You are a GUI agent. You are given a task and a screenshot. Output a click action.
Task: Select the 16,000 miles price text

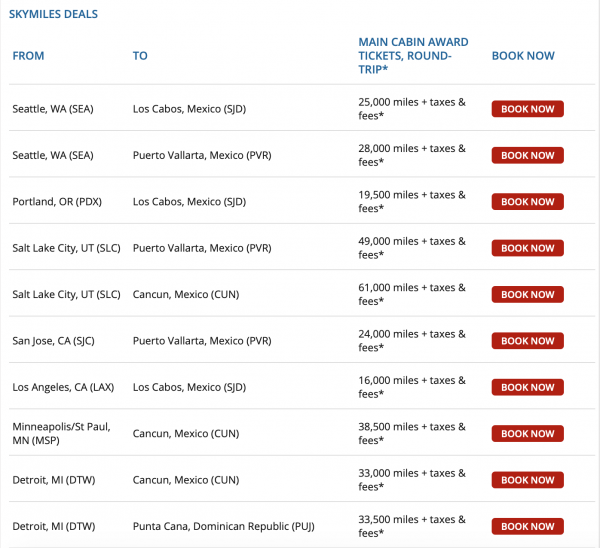[x=412, y=387]
